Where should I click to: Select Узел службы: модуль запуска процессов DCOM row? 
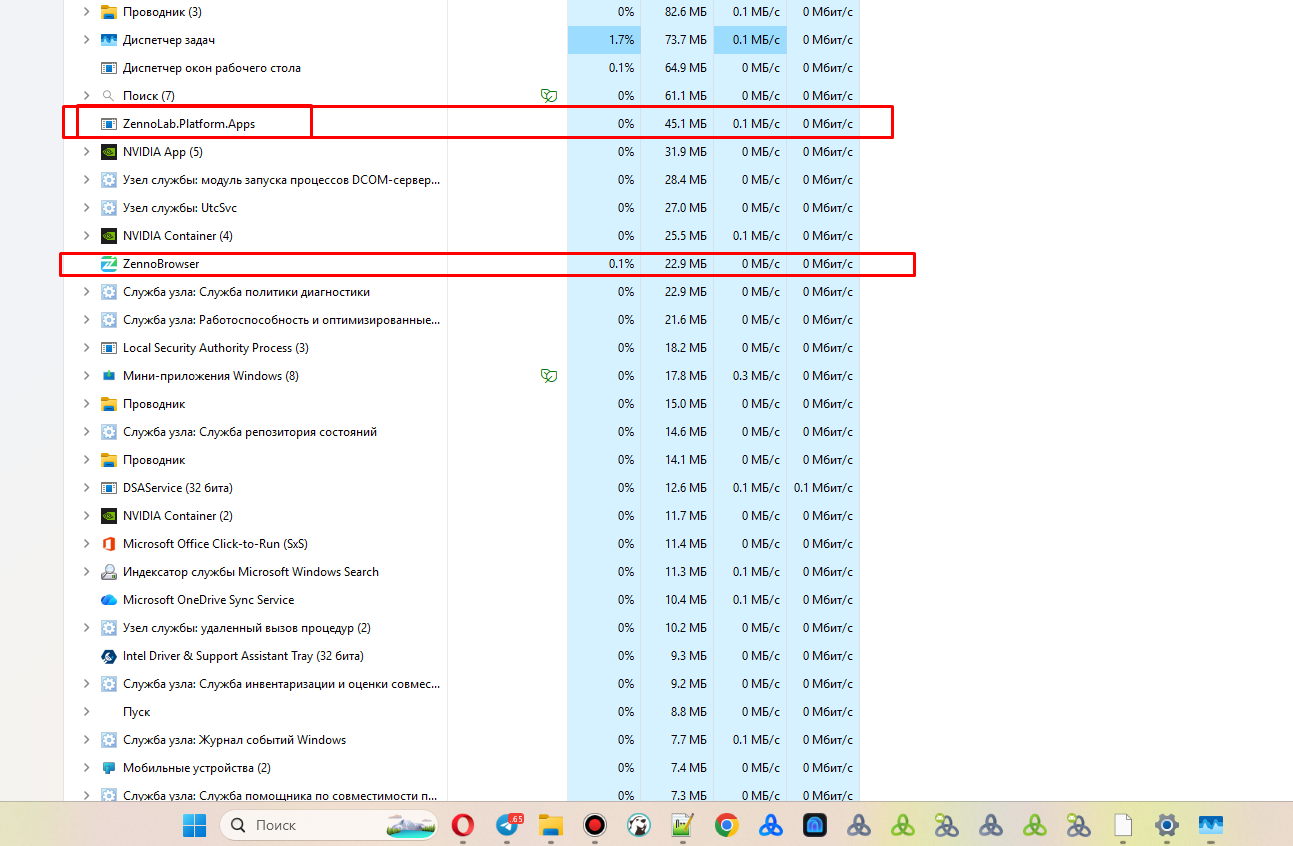pyautogui.click(x=461, y=180)
